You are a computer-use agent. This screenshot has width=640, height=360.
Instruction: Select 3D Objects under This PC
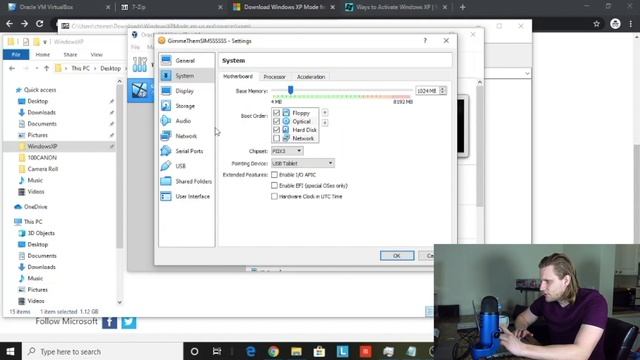click(41, 233)
